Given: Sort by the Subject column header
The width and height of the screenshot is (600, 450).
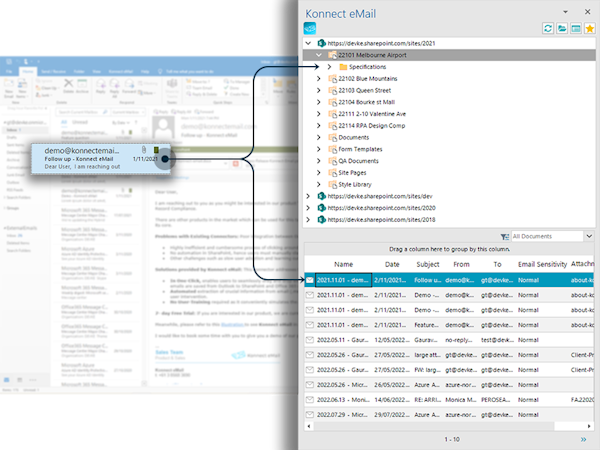Looking at the screenshot, I should (428, 264).
